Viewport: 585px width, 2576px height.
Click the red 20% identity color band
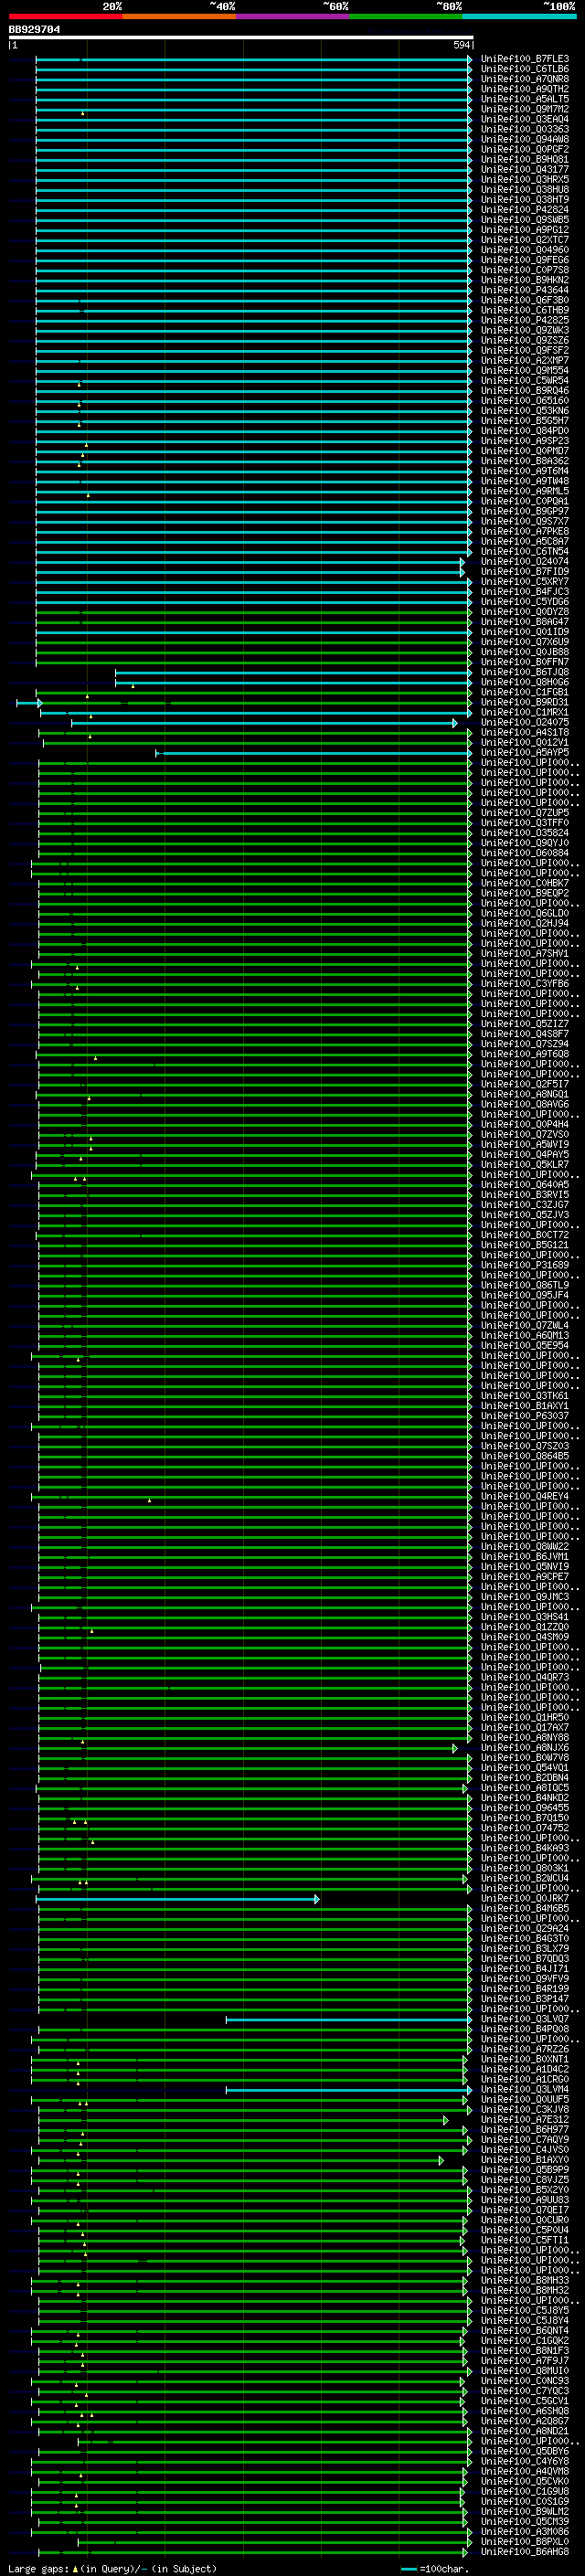65,16
